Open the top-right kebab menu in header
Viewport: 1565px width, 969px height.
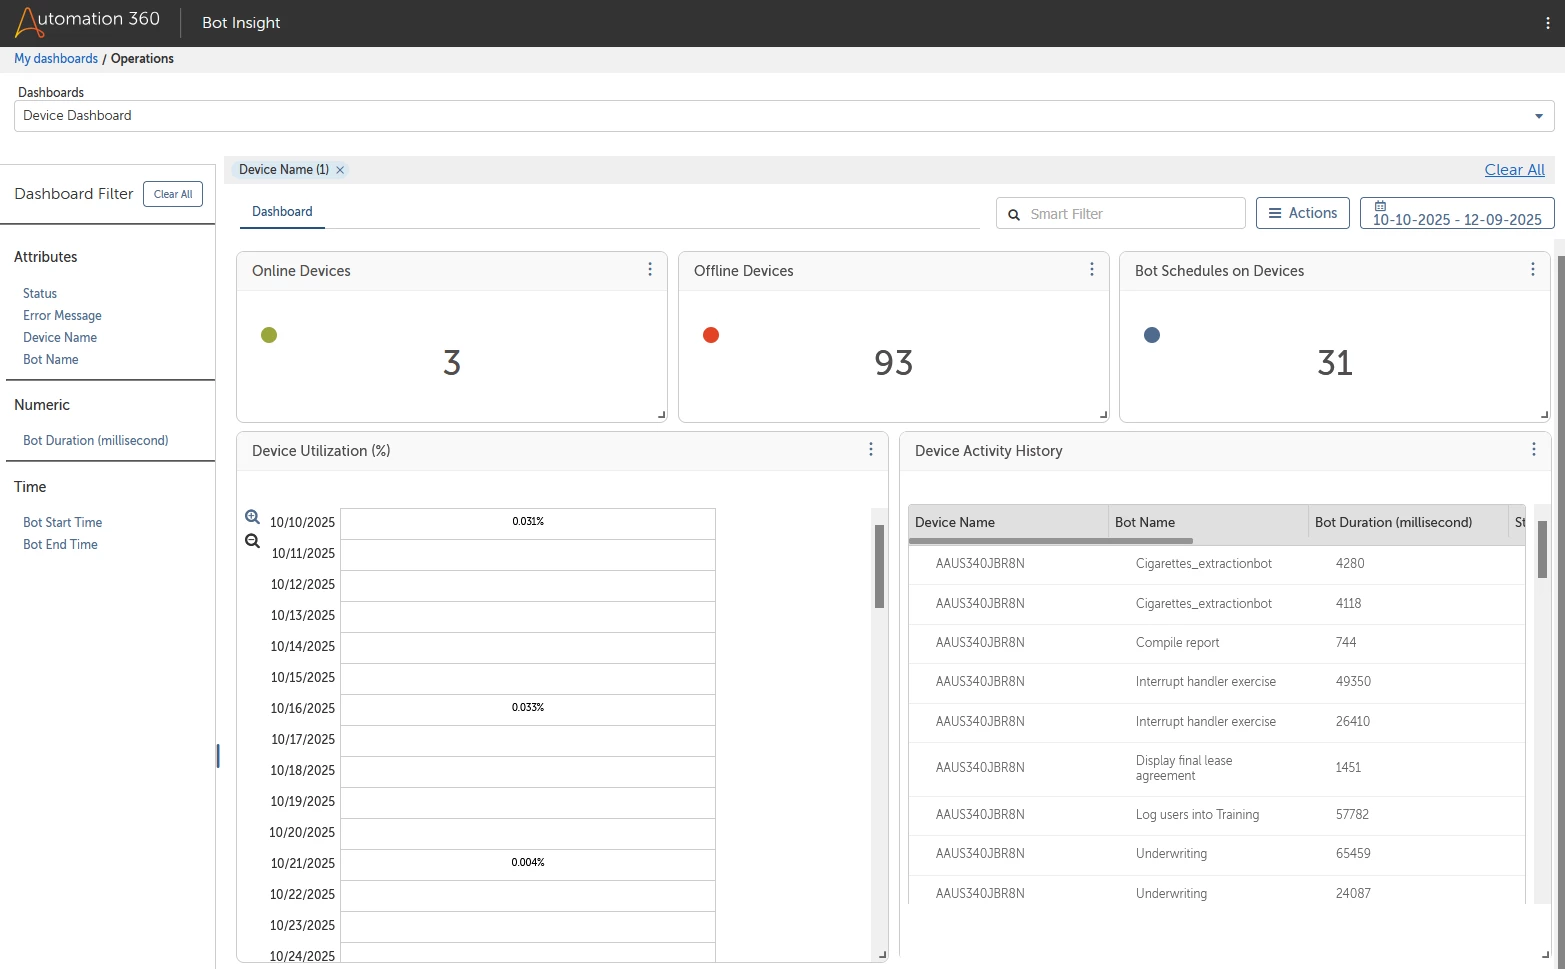click(x=1548, y=23)
